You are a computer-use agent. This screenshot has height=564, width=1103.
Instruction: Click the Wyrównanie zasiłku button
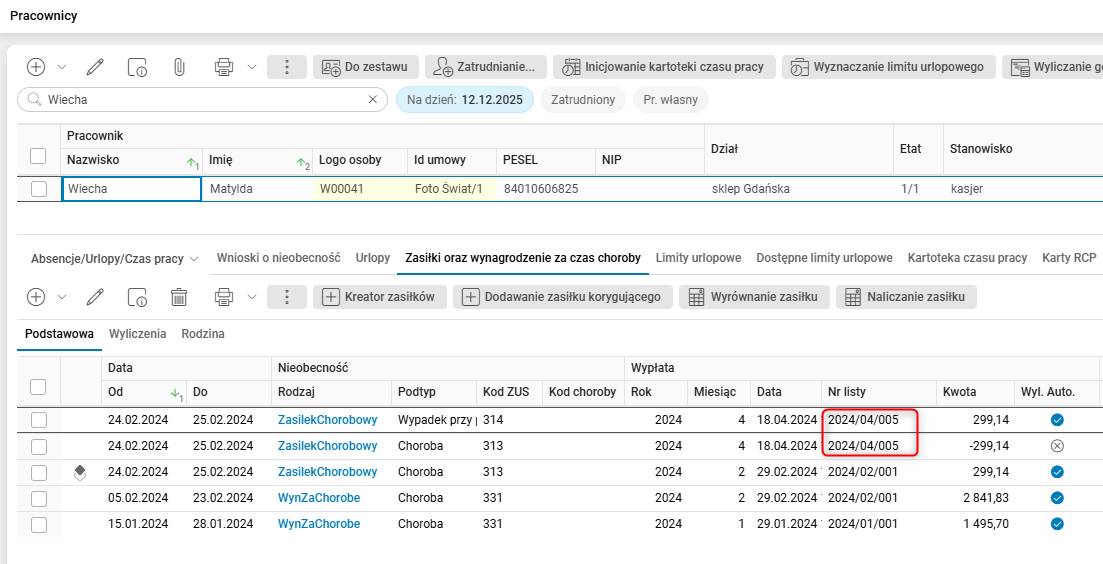coord(754,297)
